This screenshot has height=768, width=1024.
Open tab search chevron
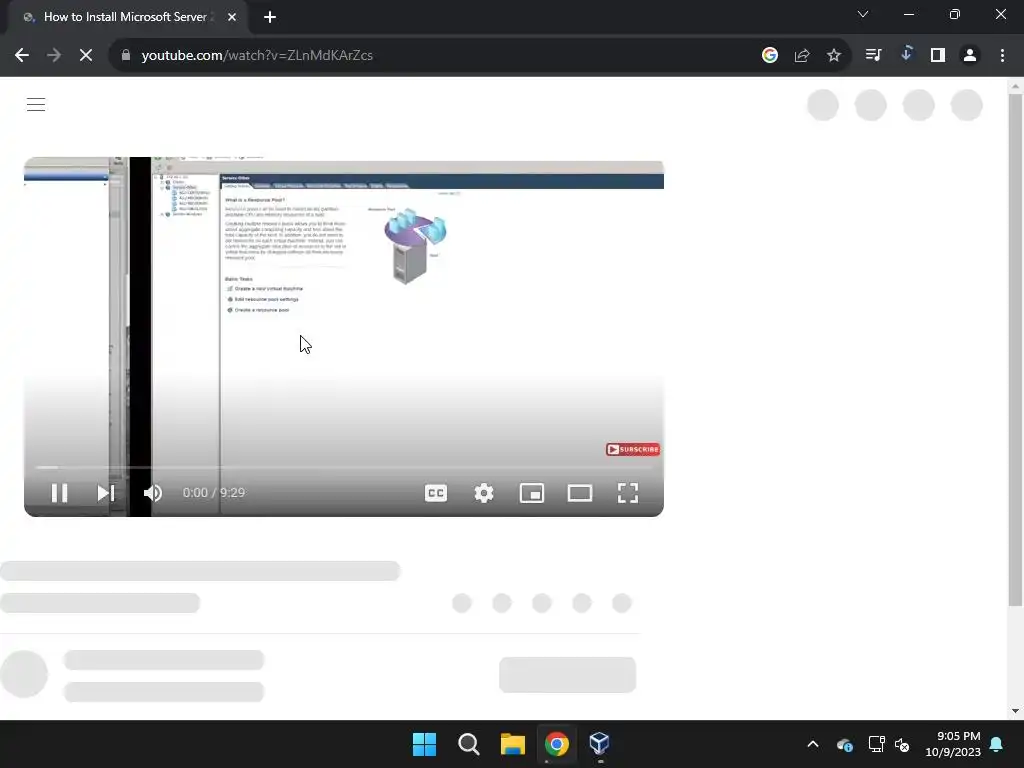[863, 14]
